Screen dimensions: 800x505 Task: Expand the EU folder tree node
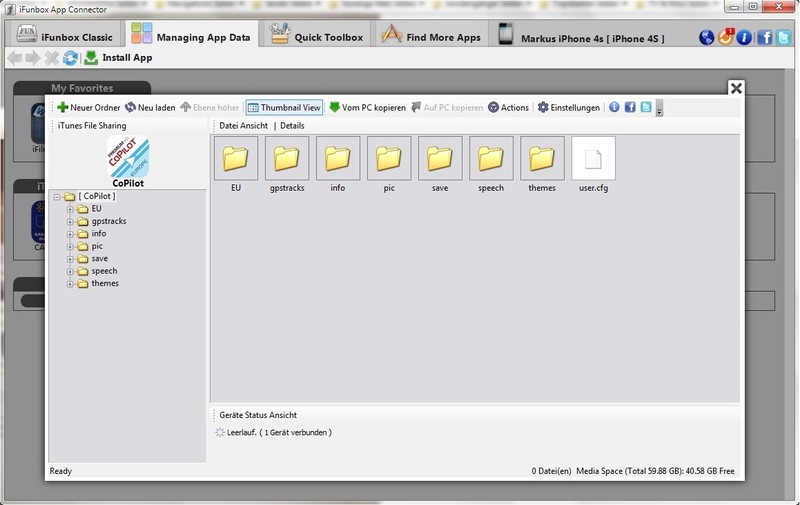tap(70, 209)
